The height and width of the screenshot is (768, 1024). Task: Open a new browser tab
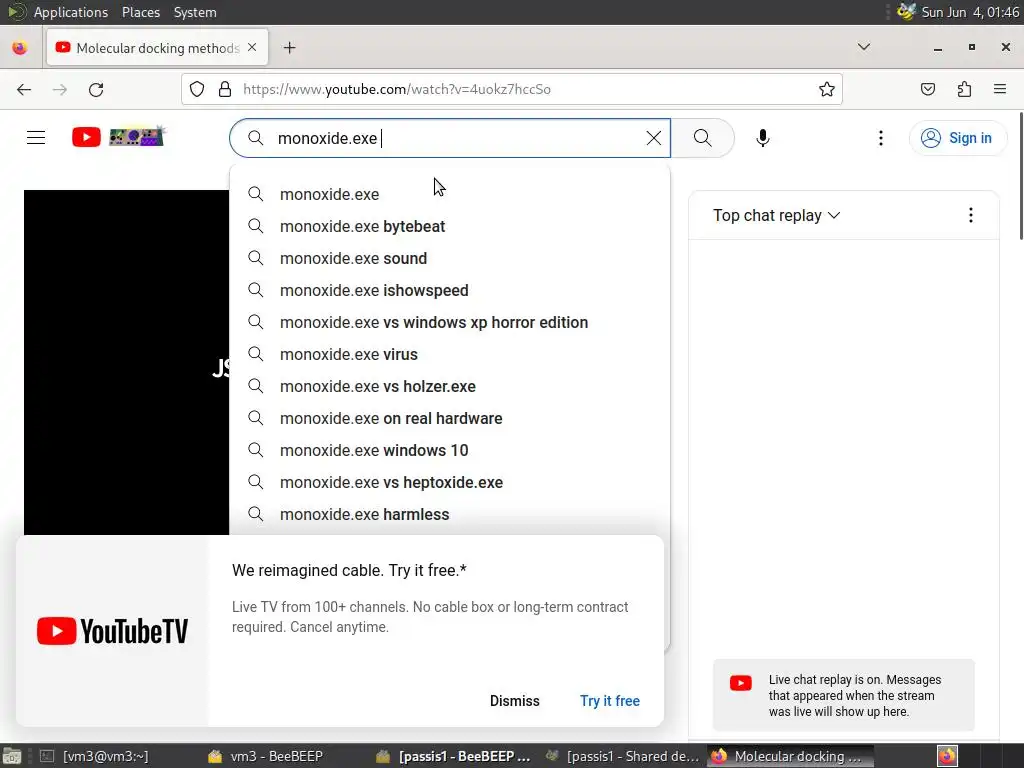(x=289, y=48)
